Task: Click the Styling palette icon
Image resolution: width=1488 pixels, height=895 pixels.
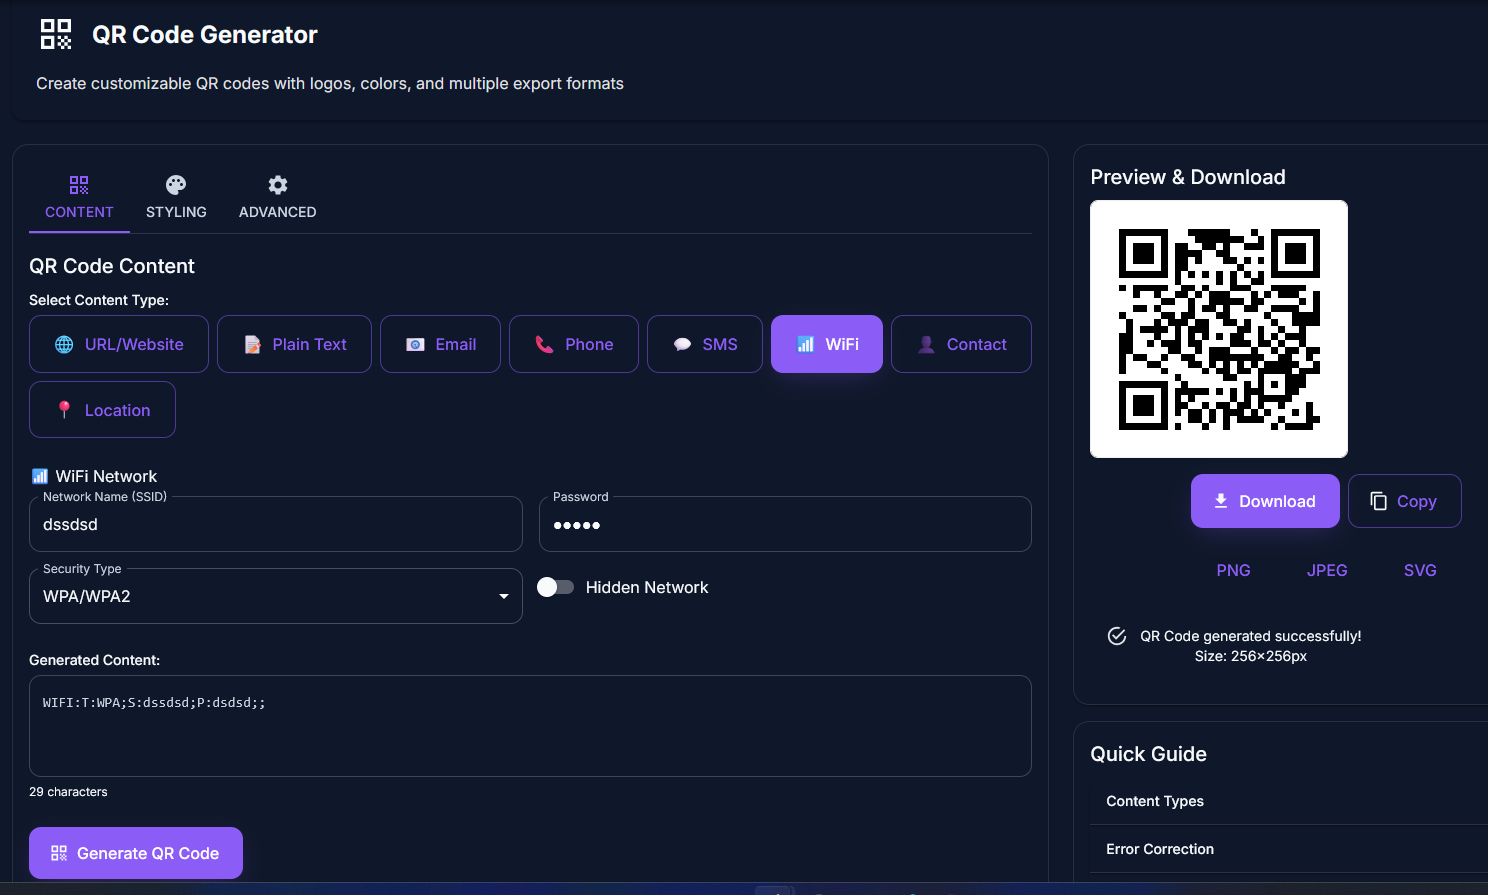Action: pyautogui.click(x=176, y=185)
